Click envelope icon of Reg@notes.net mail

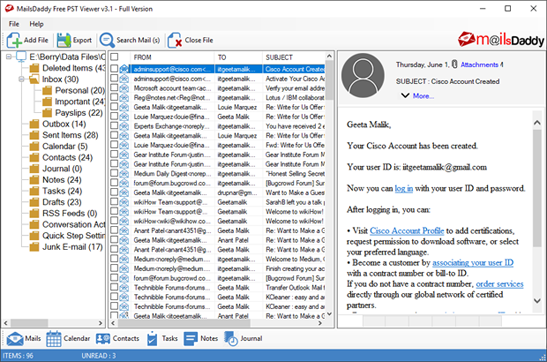124,98
